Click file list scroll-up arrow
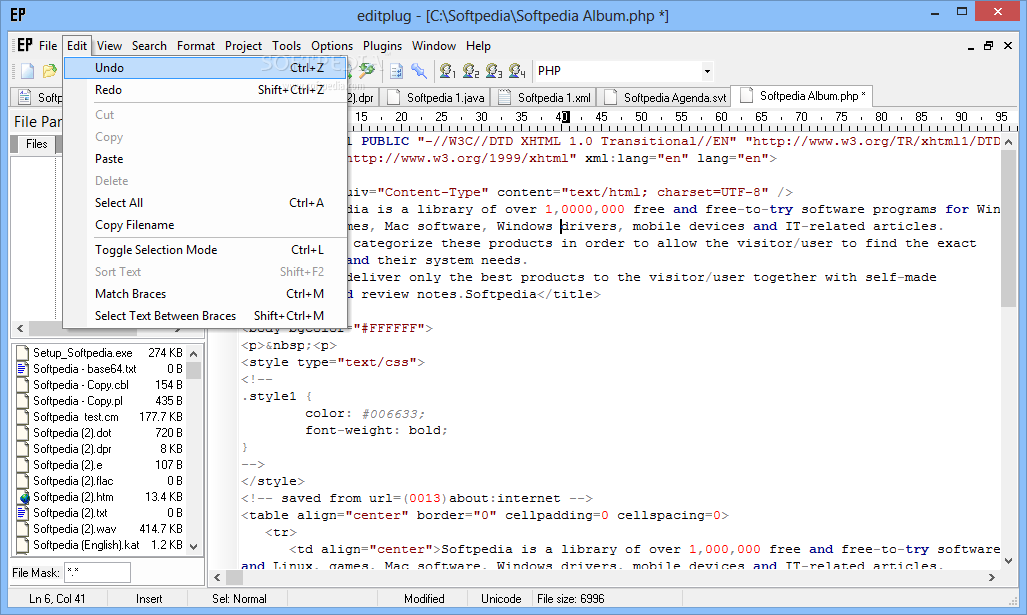This screenshot has width=1027, height=615. click(194, 354)
